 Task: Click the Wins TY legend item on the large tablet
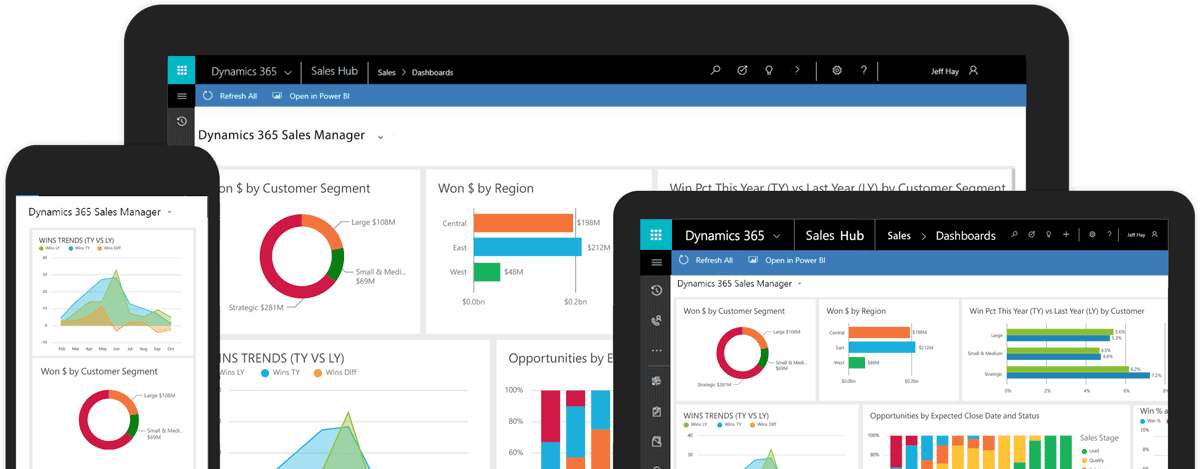[x=279, y=373]
